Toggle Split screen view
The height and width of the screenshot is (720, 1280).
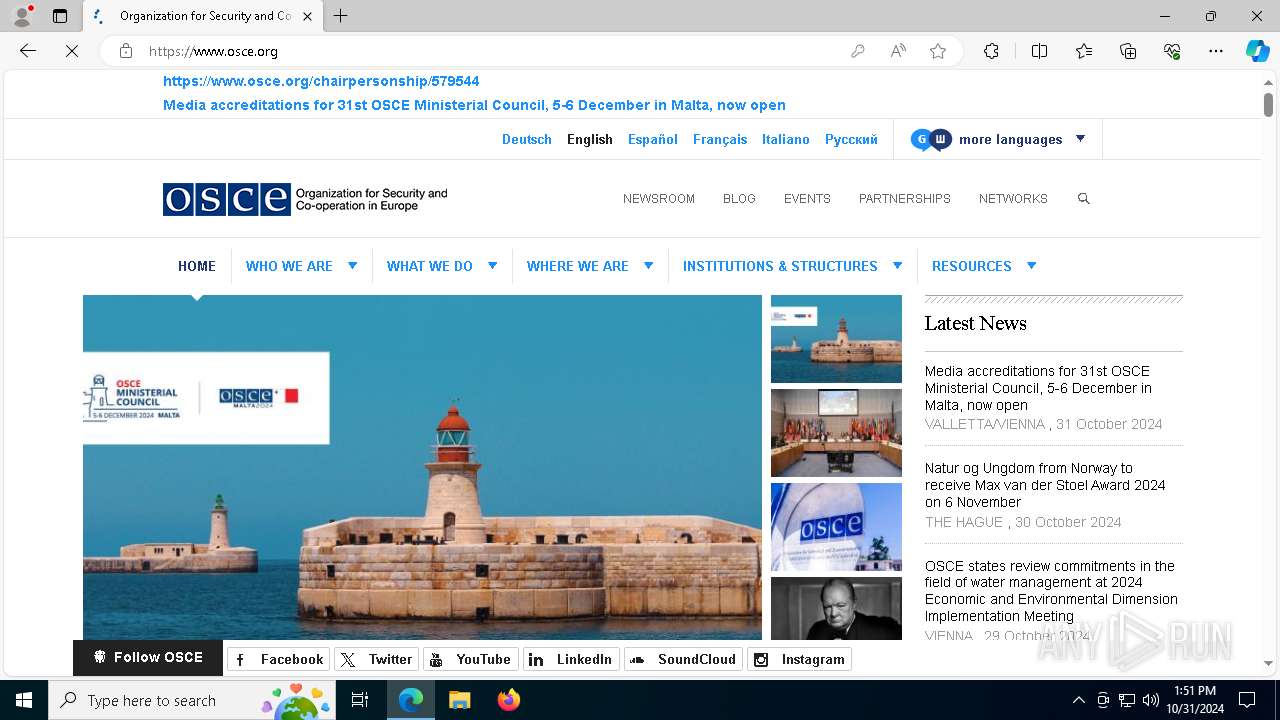click(x=1039, y=51)
